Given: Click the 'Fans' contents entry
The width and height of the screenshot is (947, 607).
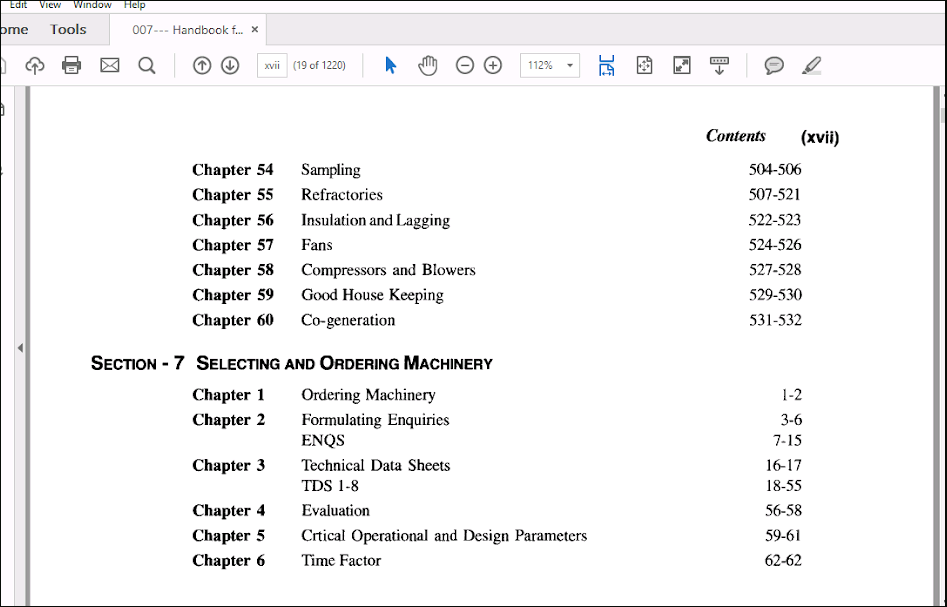Looking at the screenshot, I should [316, 245].
